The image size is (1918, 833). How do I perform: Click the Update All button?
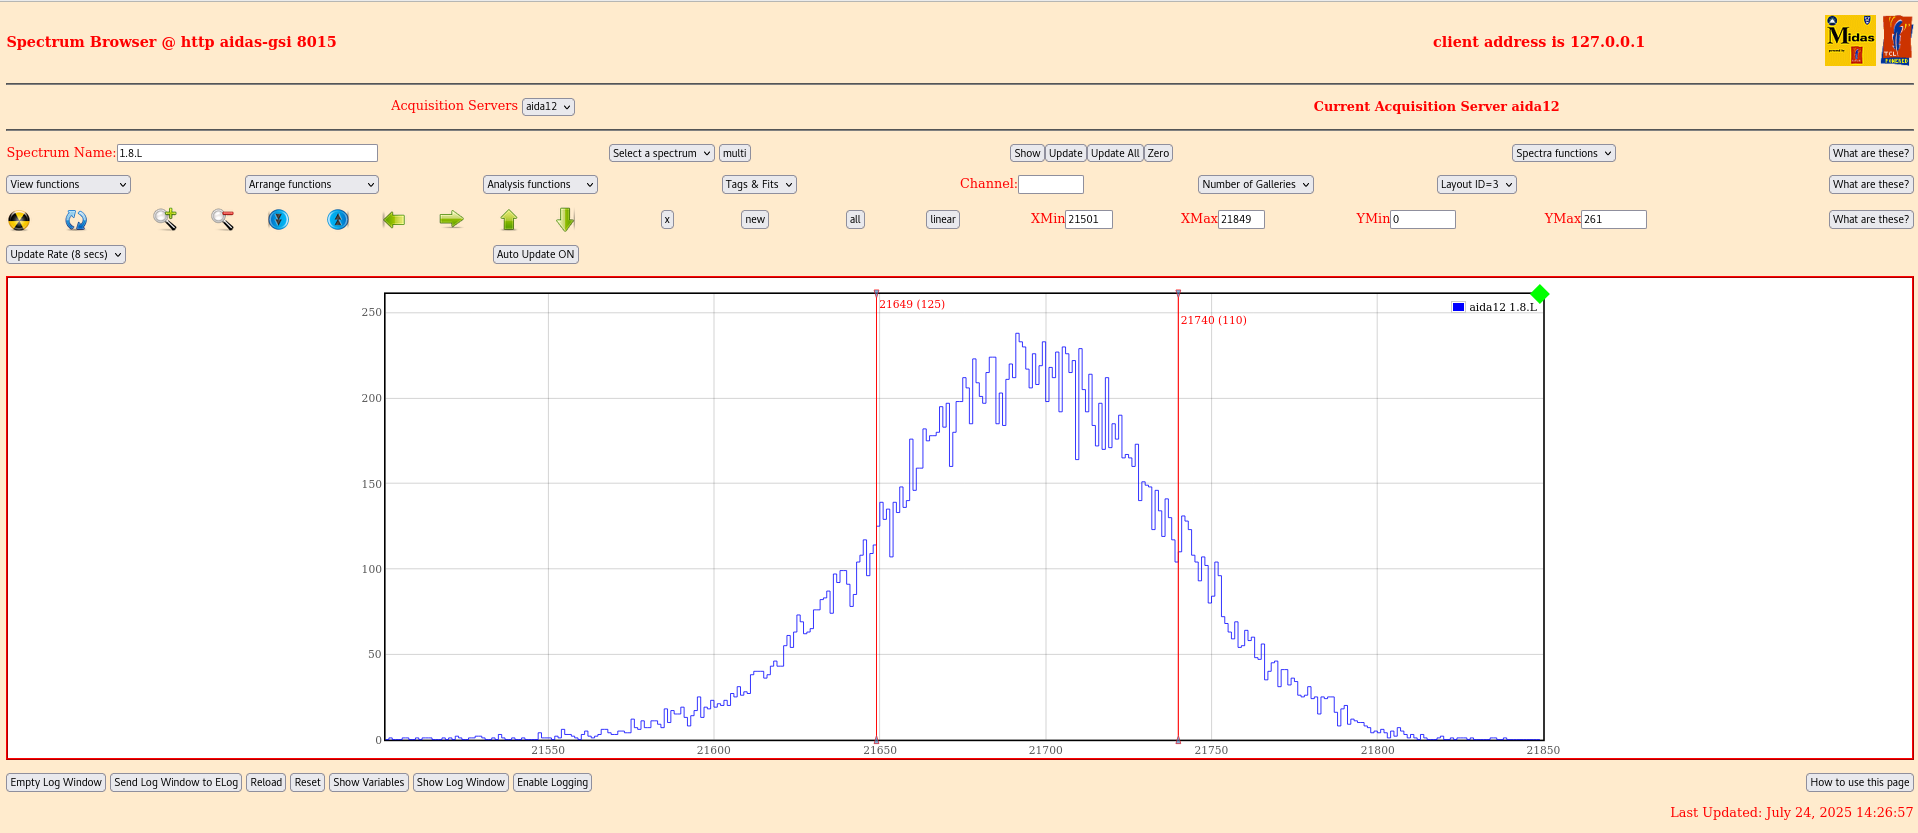point(1115,153)
